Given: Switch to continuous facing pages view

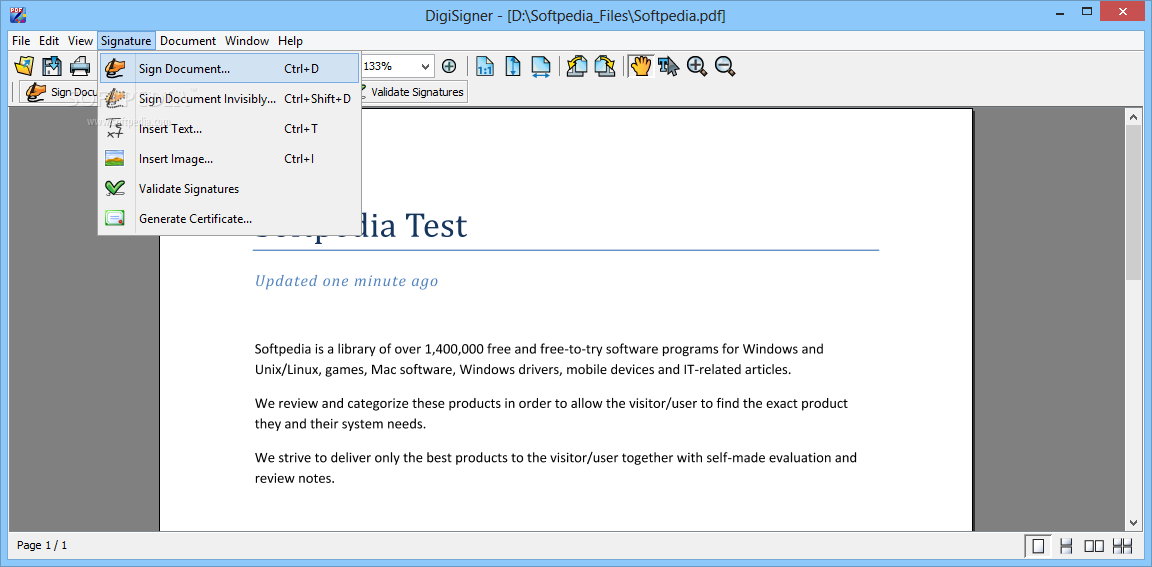Looking at the screenshot, I should click(x=1122, y=546).
